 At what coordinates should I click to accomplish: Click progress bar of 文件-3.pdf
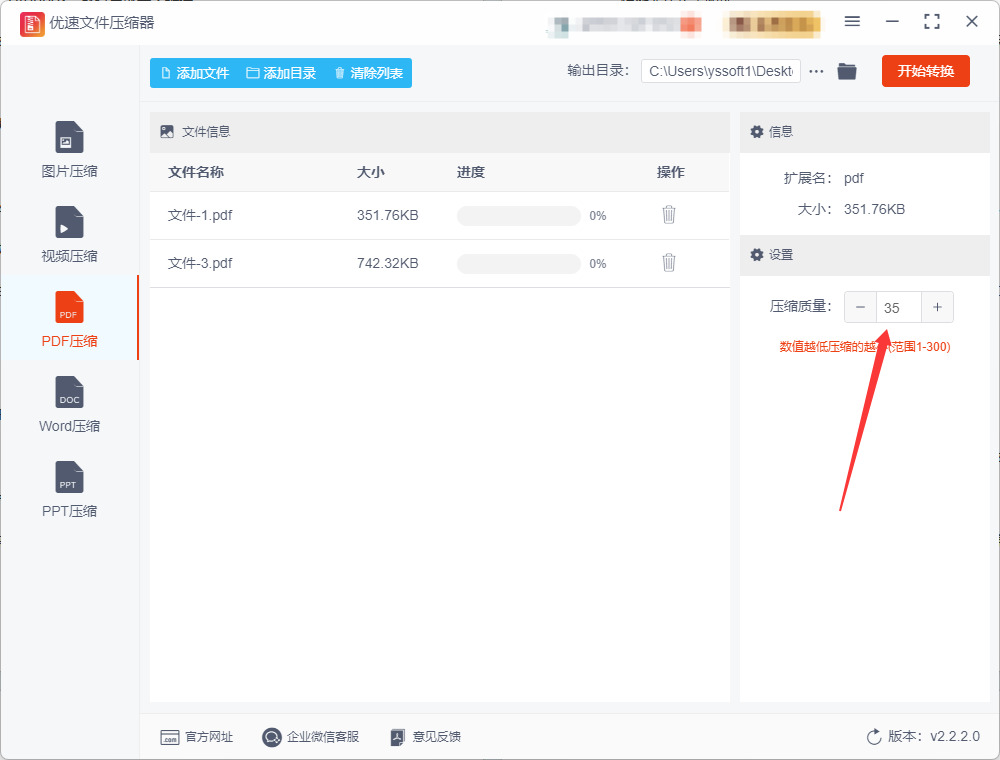pyautogui.click(x=518, y=263)
